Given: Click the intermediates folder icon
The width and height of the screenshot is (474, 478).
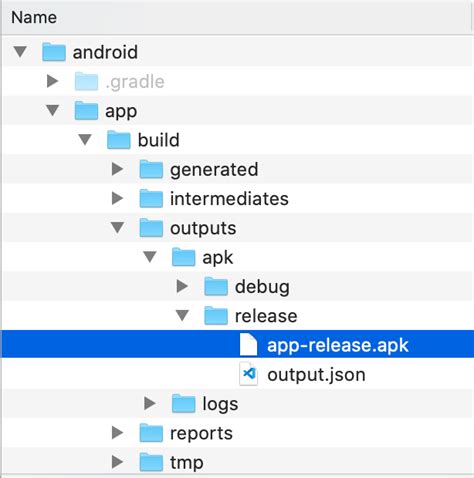Looking at the screenshot, I should click(151, 199).
